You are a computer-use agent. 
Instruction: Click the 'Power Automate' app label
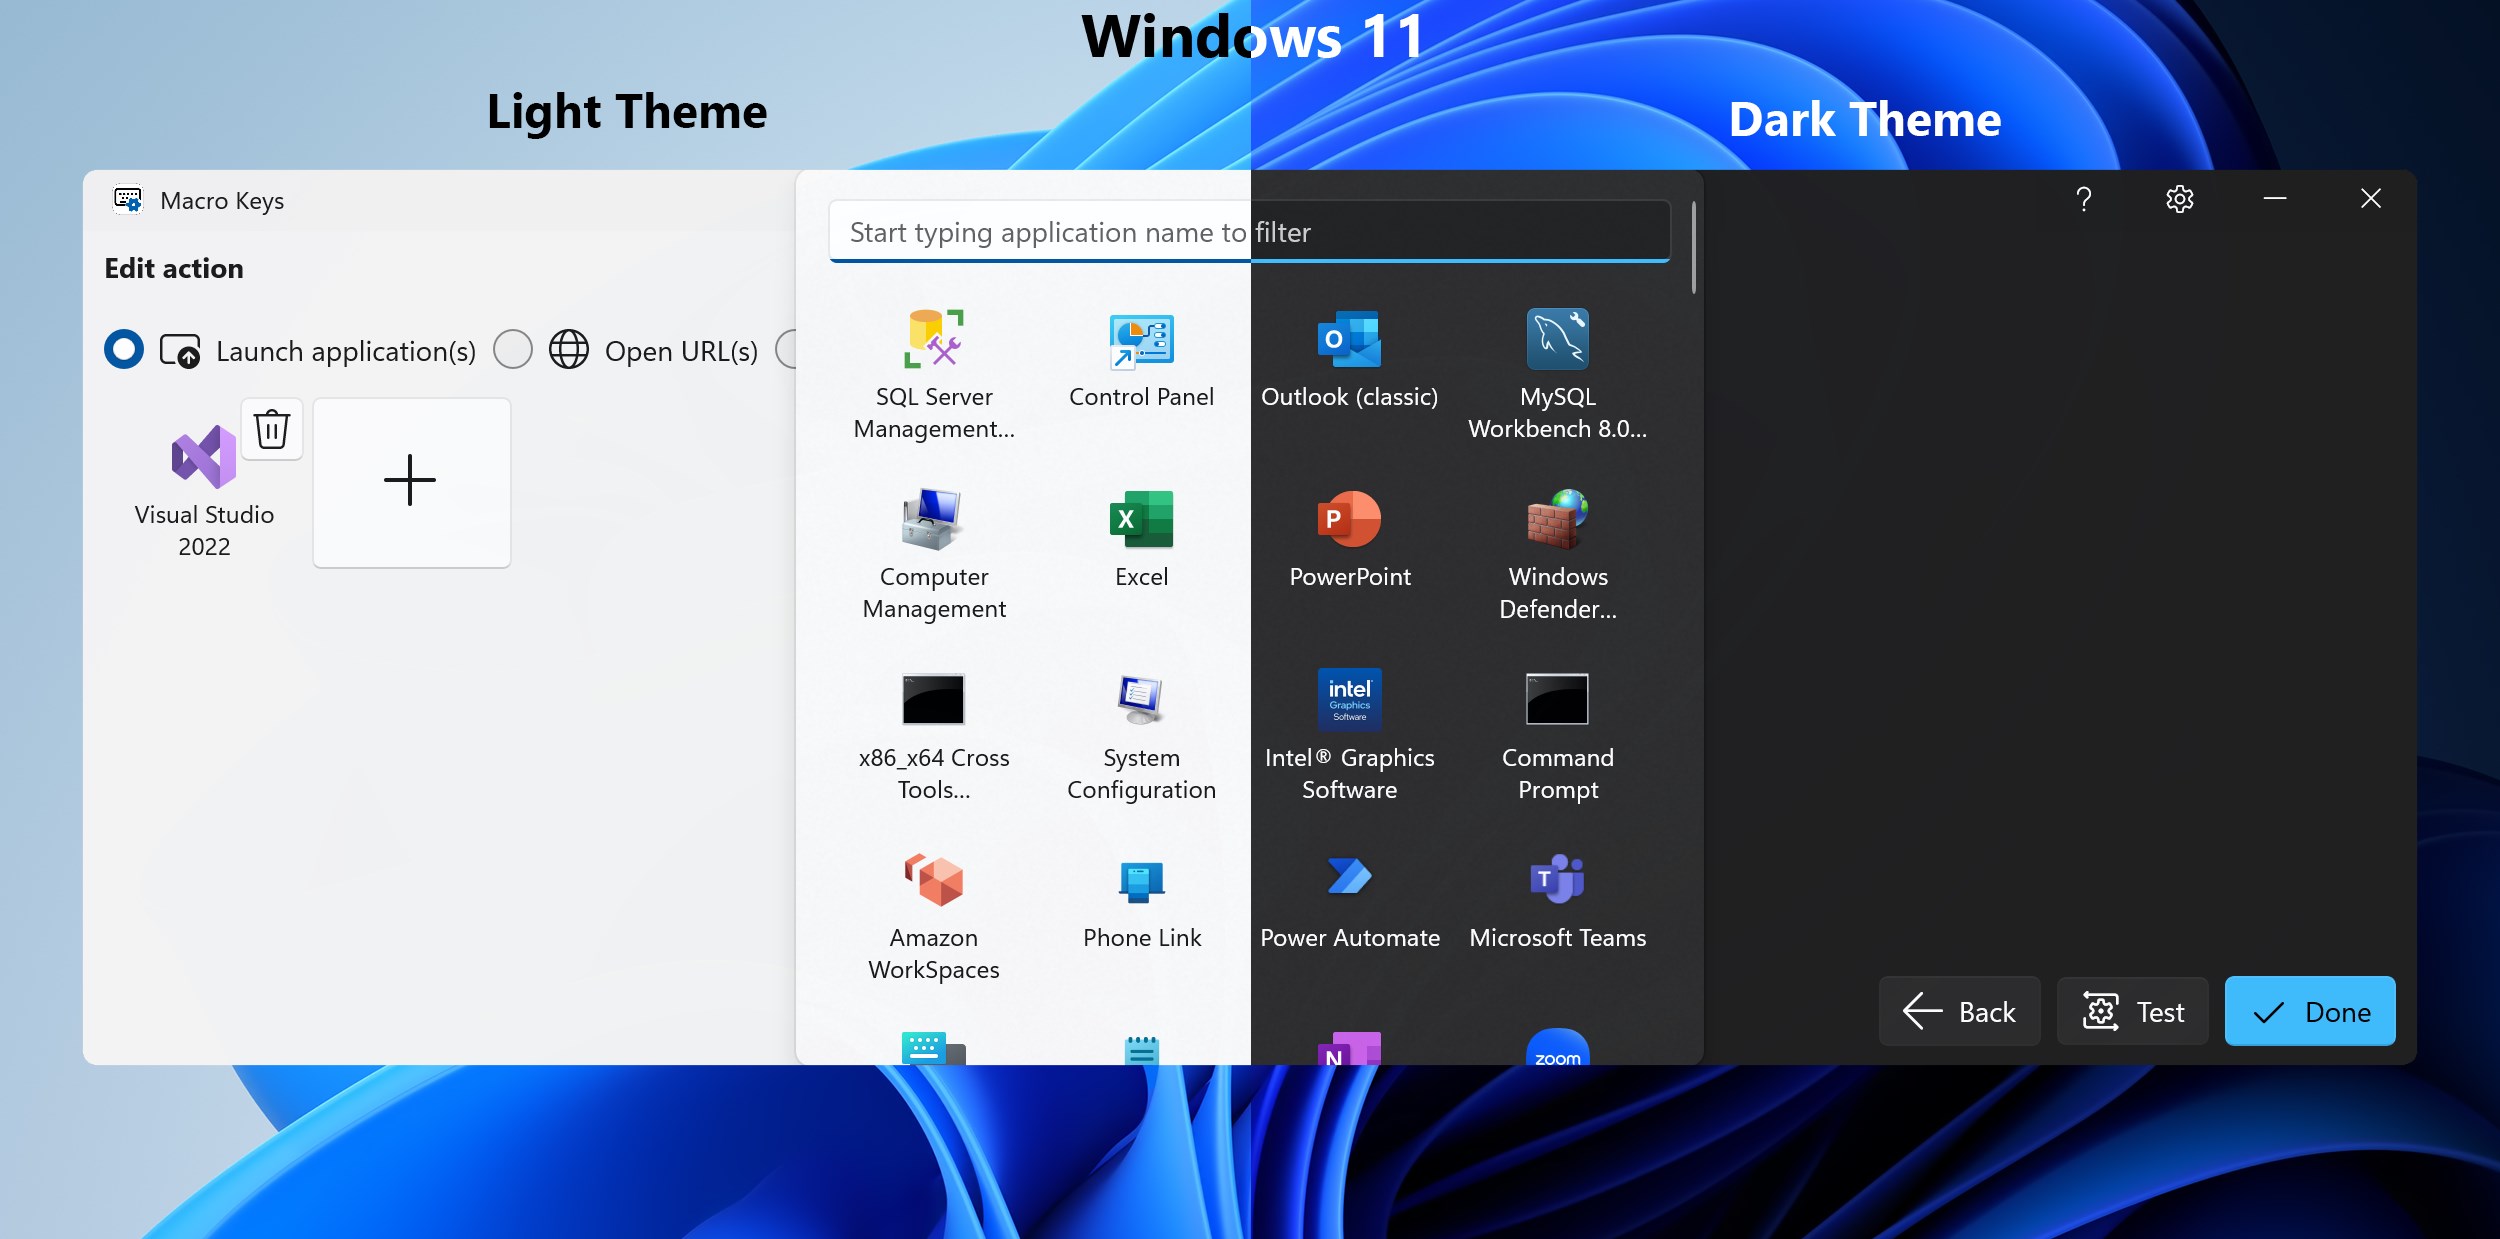(x=1350, y=938)
